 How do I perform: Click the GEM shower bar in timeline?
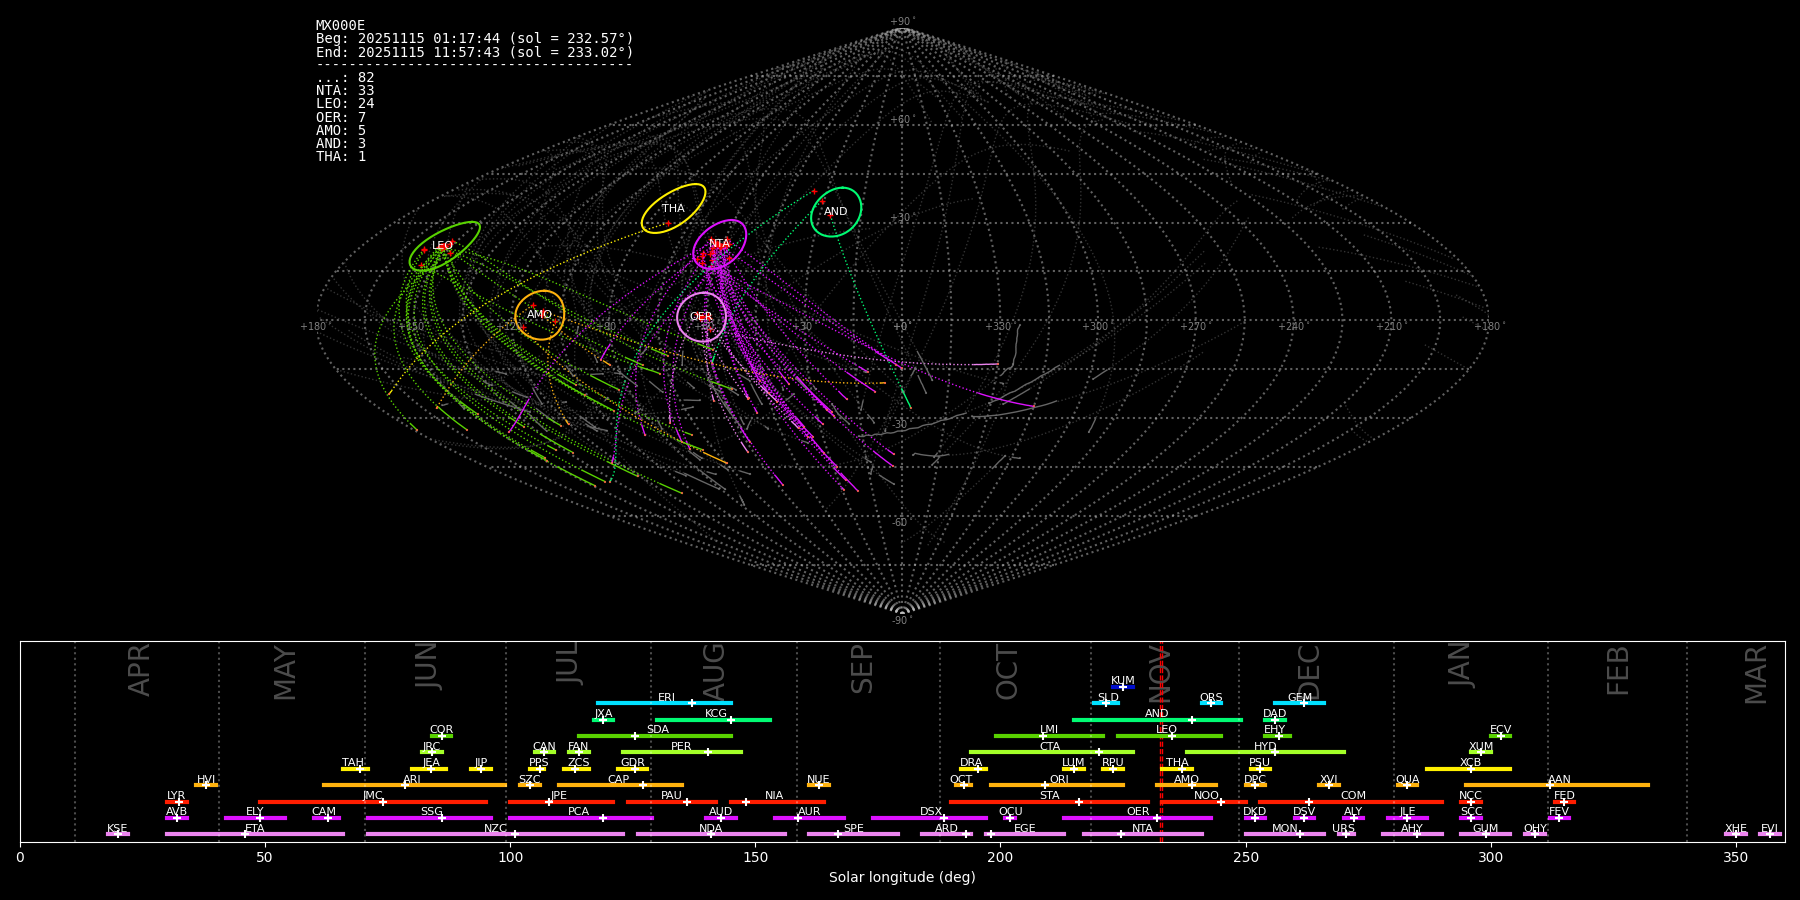coord(1299,703)
